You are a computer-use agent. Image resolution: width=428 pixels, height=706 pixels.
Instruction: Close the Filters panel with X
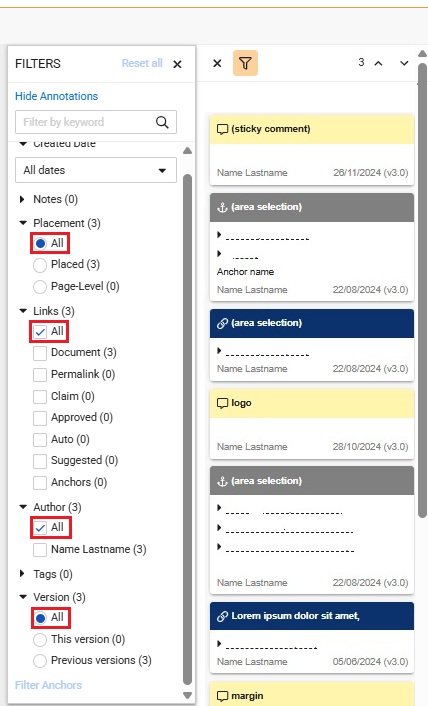(x=177, y=64)
